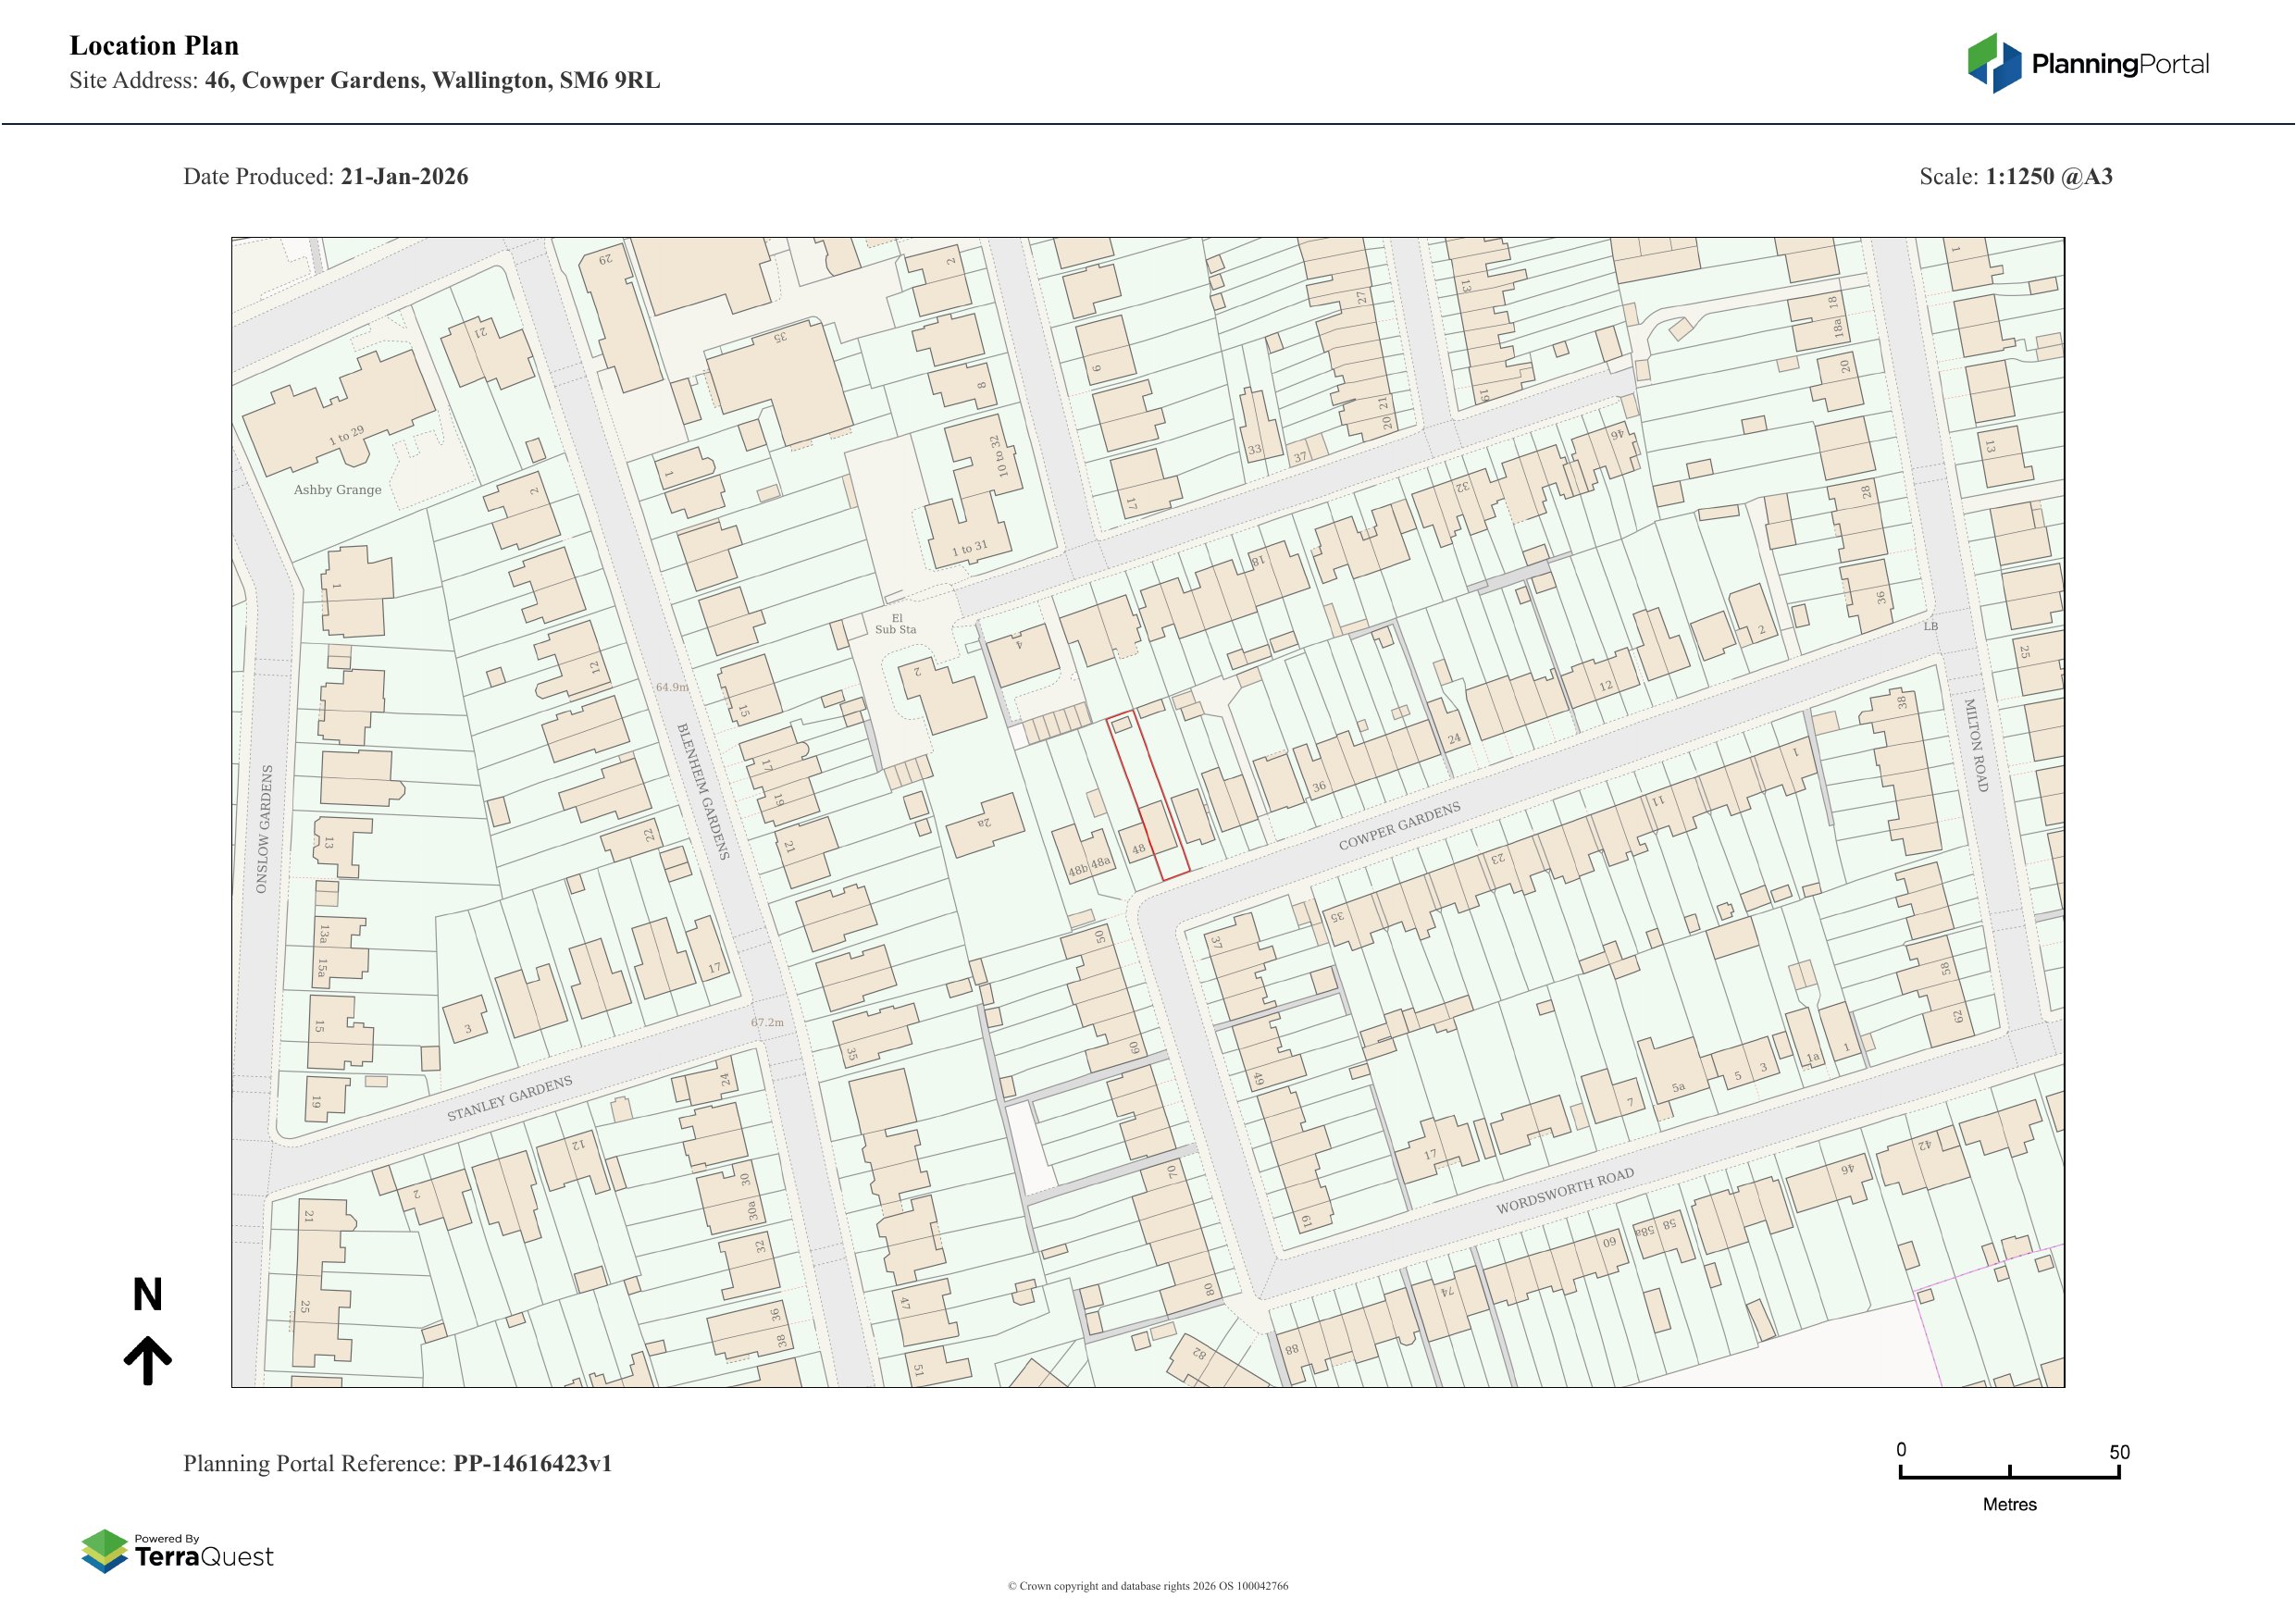Click the Crown copyright notice

point(1147,1586)
